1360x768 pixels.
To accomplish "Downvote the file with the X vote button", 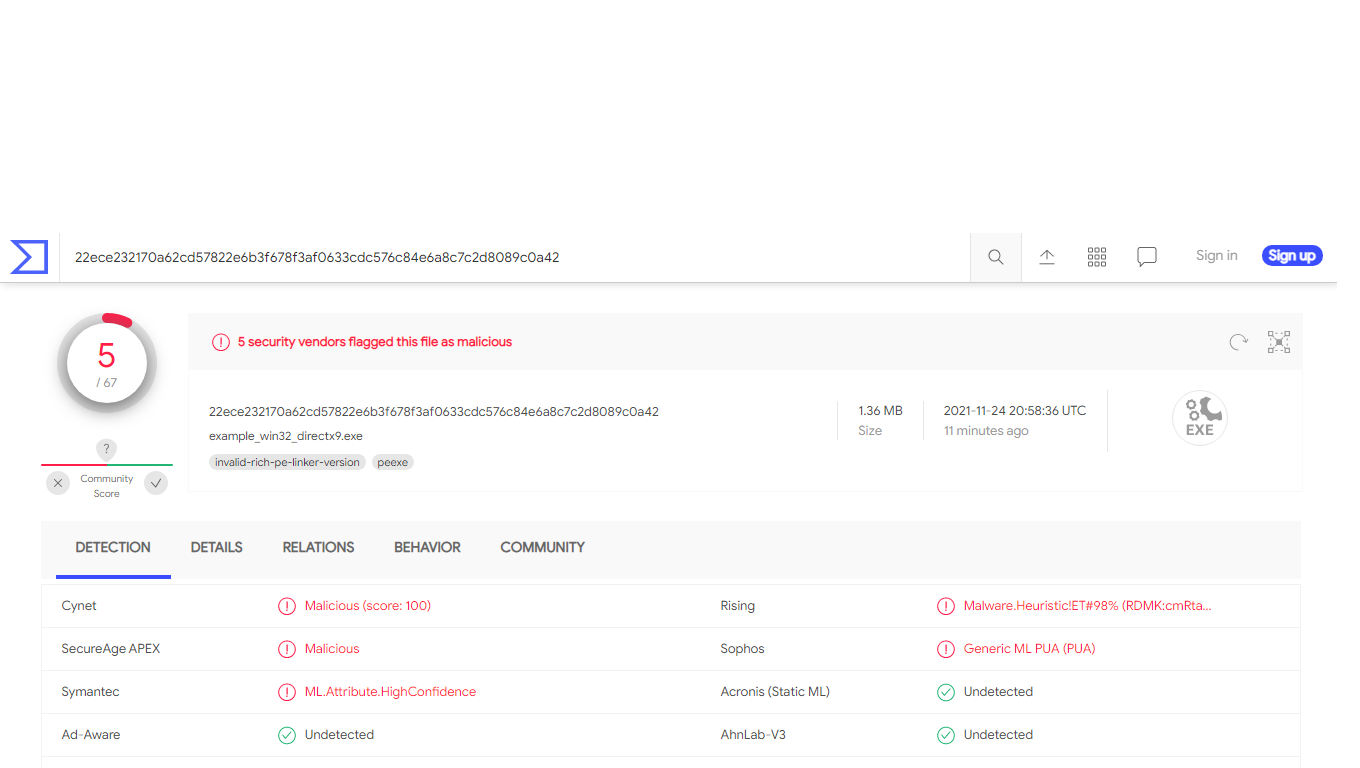I will click(57, 483).
